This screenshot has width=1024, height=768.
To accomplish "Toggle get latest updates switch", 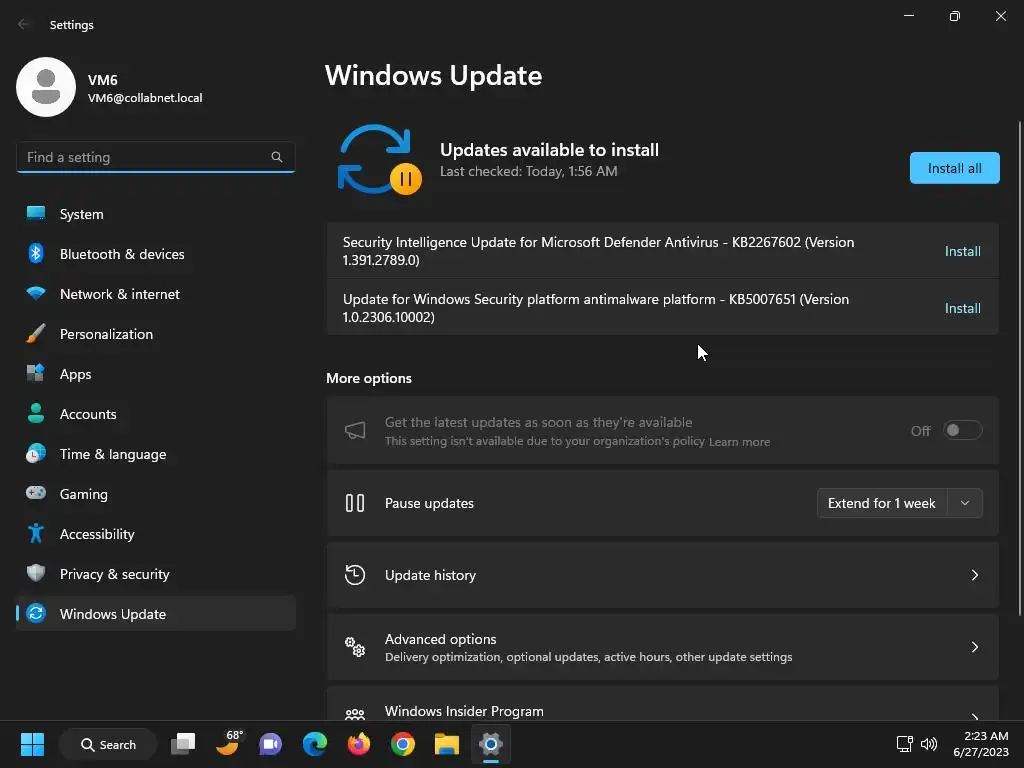I will click(963, 430).
